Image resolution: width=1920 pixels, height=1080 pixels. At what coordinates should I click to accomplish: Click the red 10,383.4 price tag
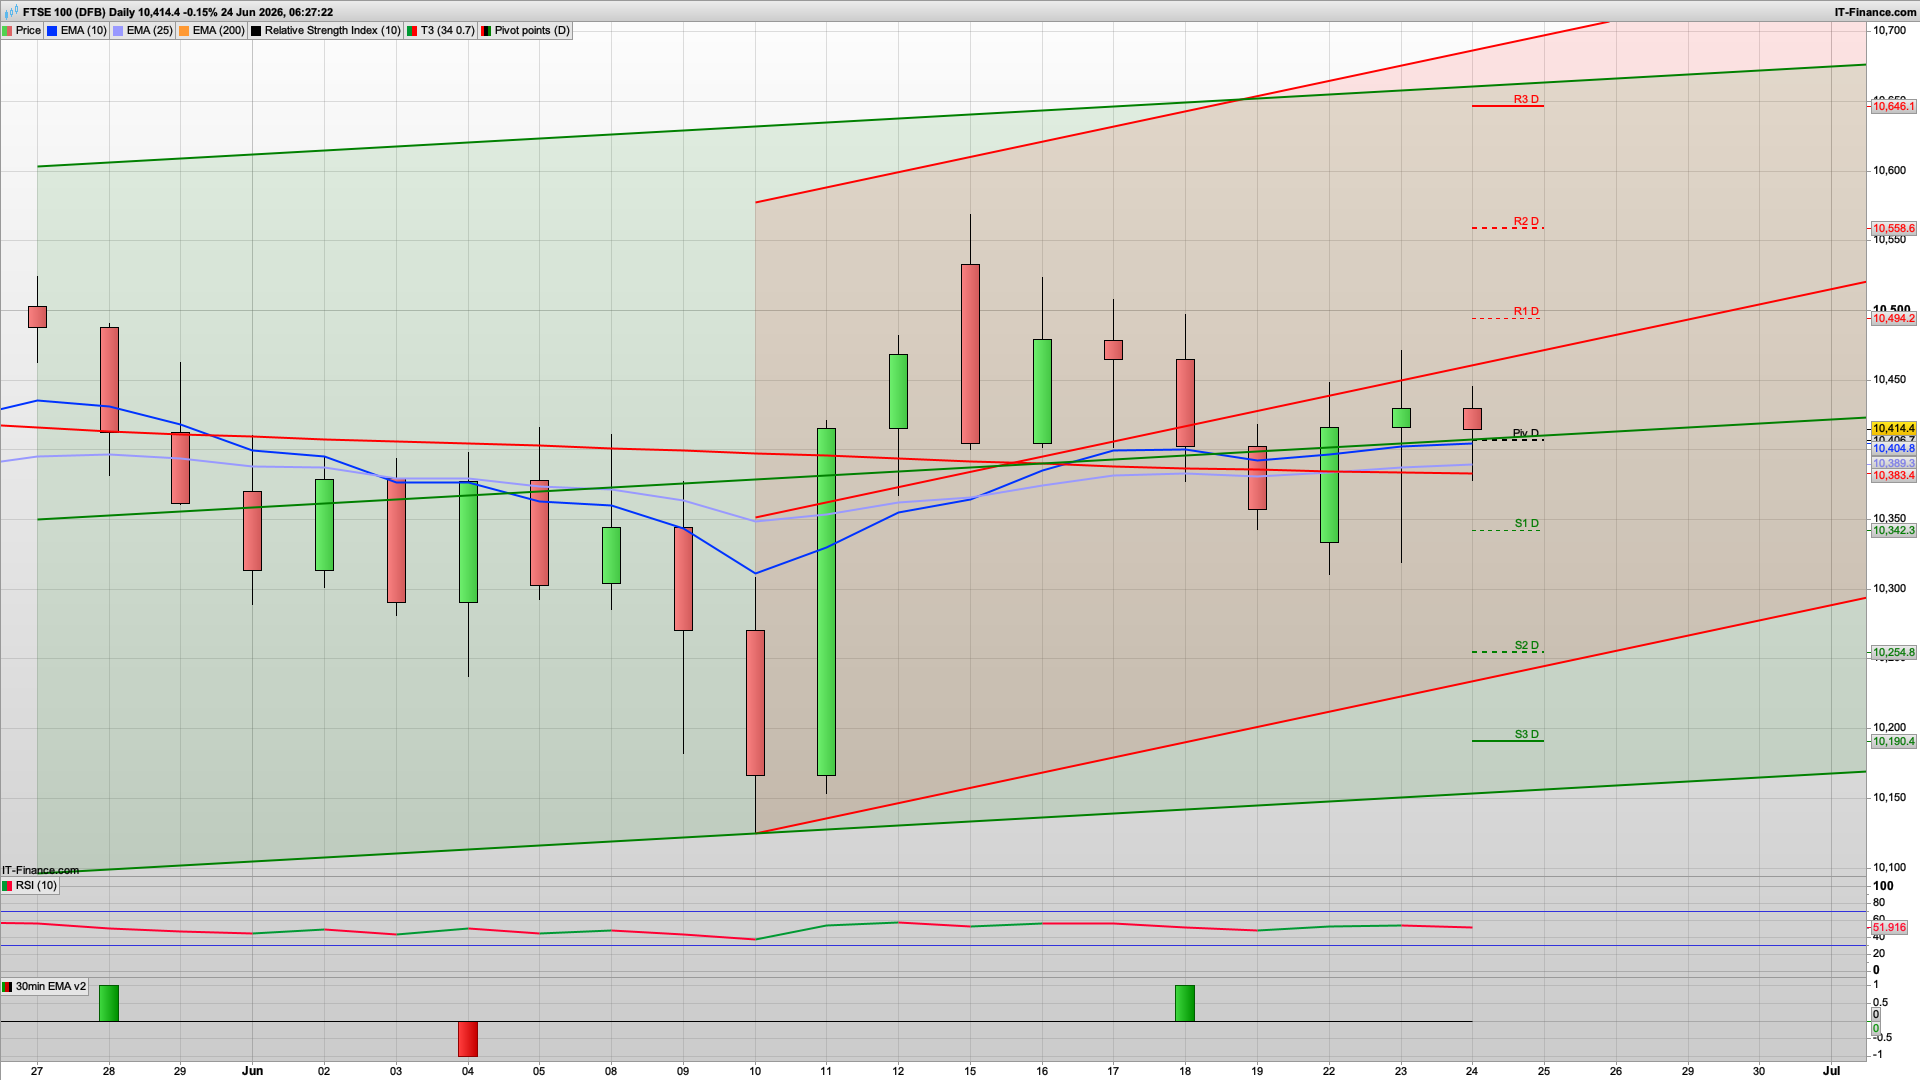point(1894,476)
